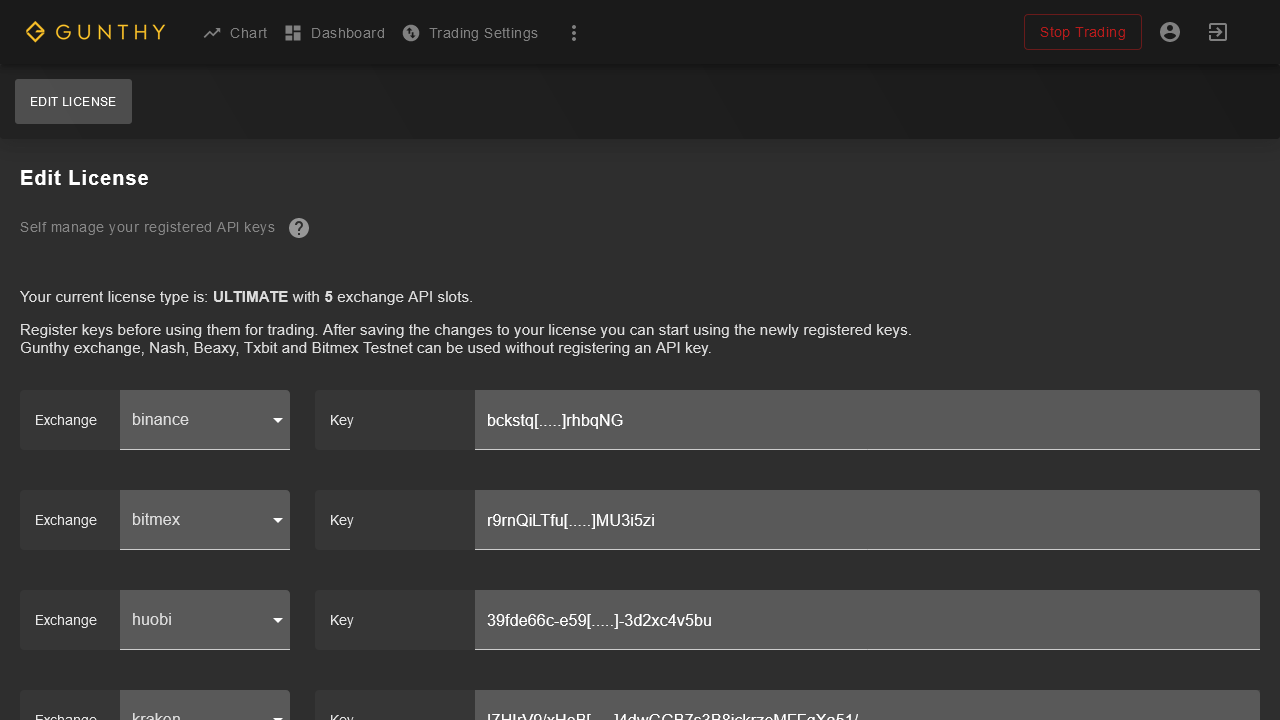Edit the huobi API key field
The height and width of the screenshot is (720, 1280).
866,620
